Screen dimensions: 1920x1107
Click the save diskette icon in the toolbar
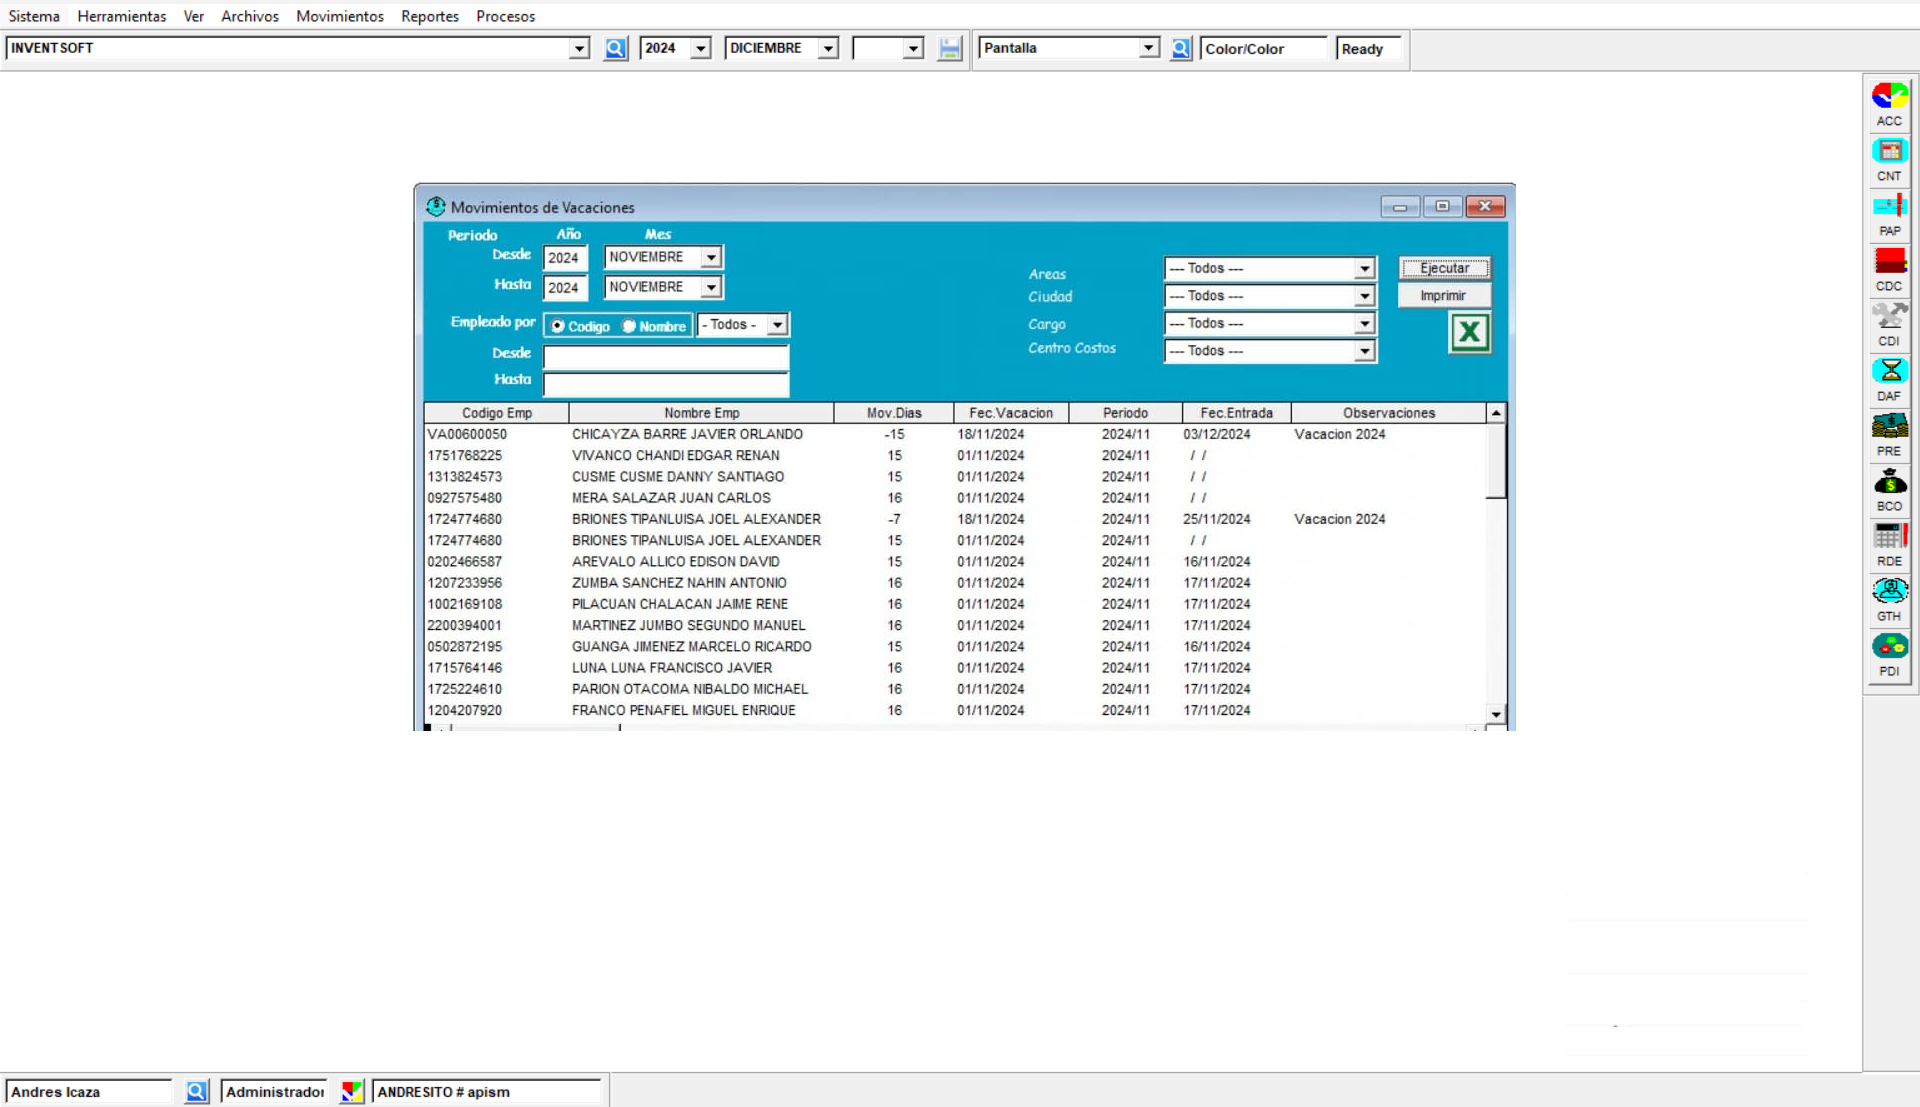tap(948, 48)
